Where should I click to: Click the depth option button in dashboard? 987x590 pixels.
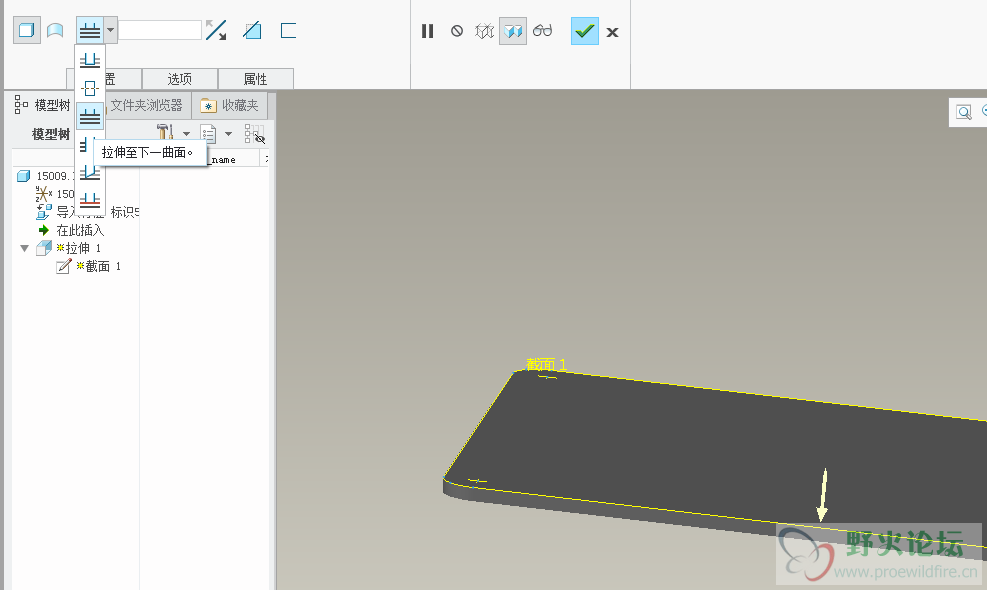[89, 30]
